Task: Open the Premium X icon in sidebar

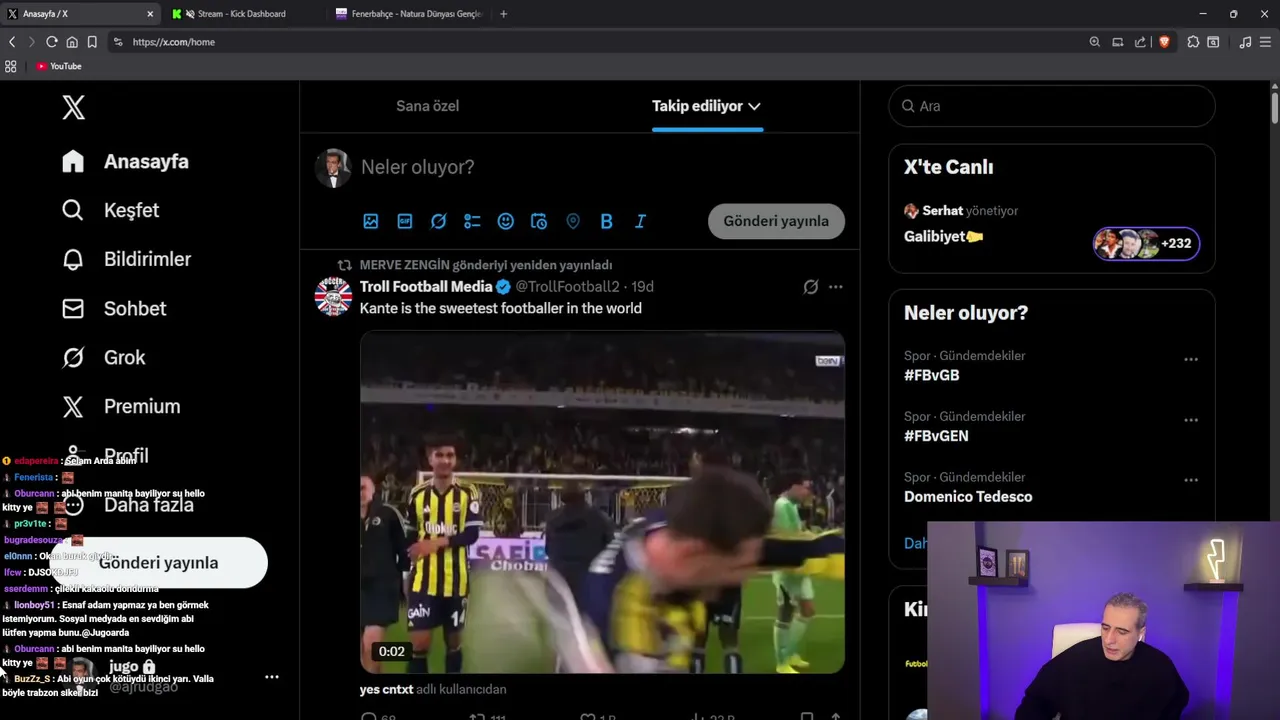Action: (73, 406)
